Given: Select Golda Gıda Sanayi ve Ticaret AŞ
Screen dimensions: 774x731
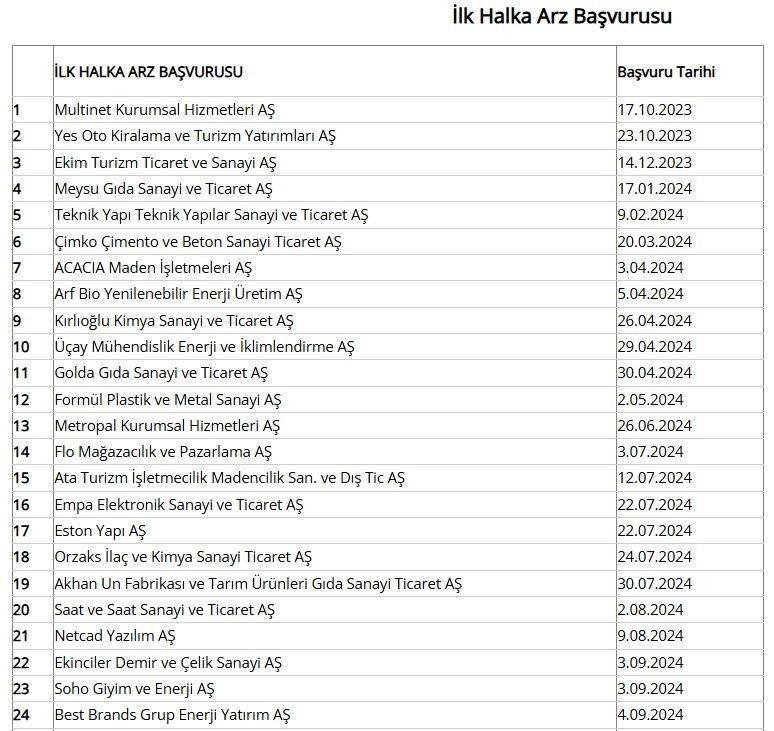Looking at the screenshot, I should coord(161,373).
